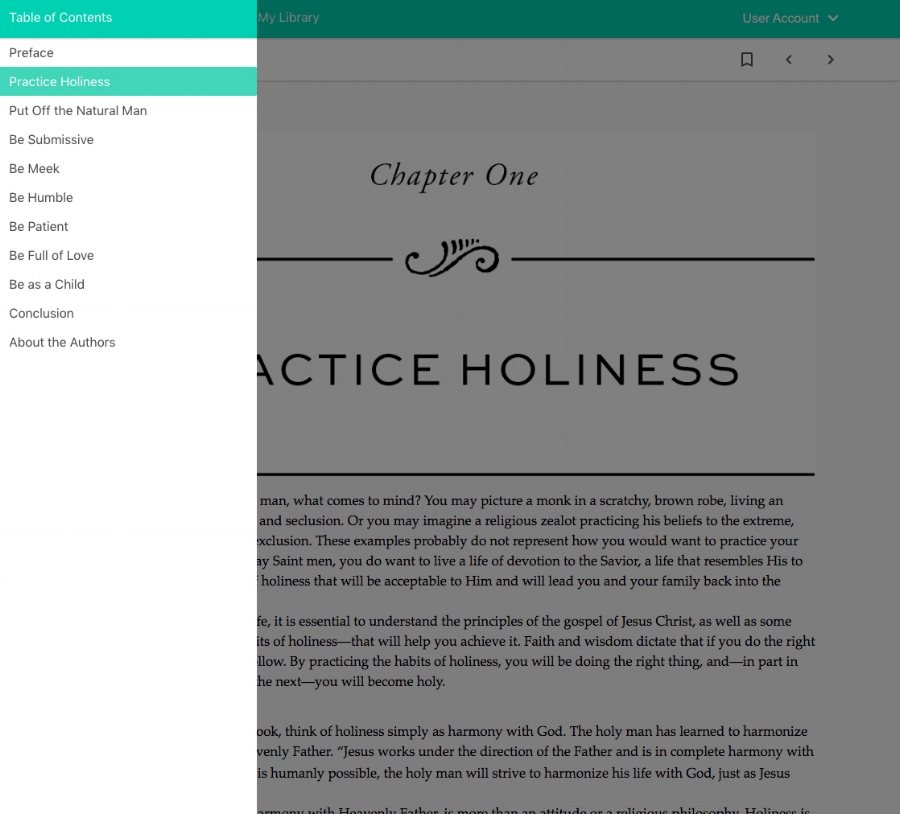
Task: Jump to the Conclusion chapter
Action: pyautogui.click(x=41, y=313)
